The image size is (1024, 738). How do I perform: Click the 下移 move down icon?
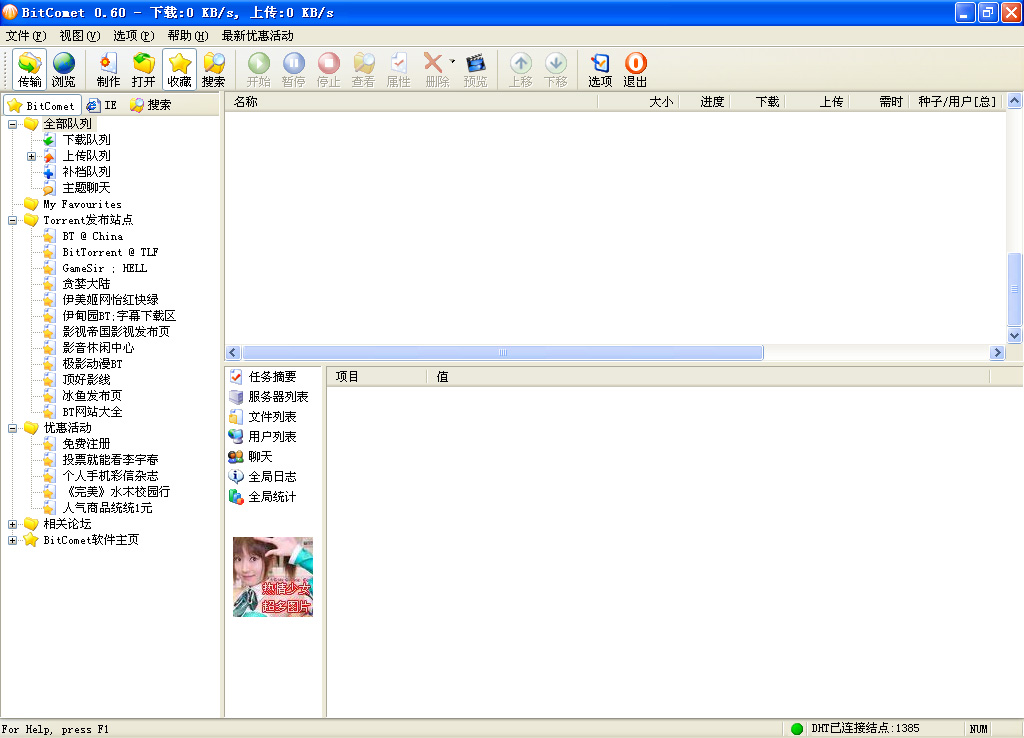(x=556, y=69)
